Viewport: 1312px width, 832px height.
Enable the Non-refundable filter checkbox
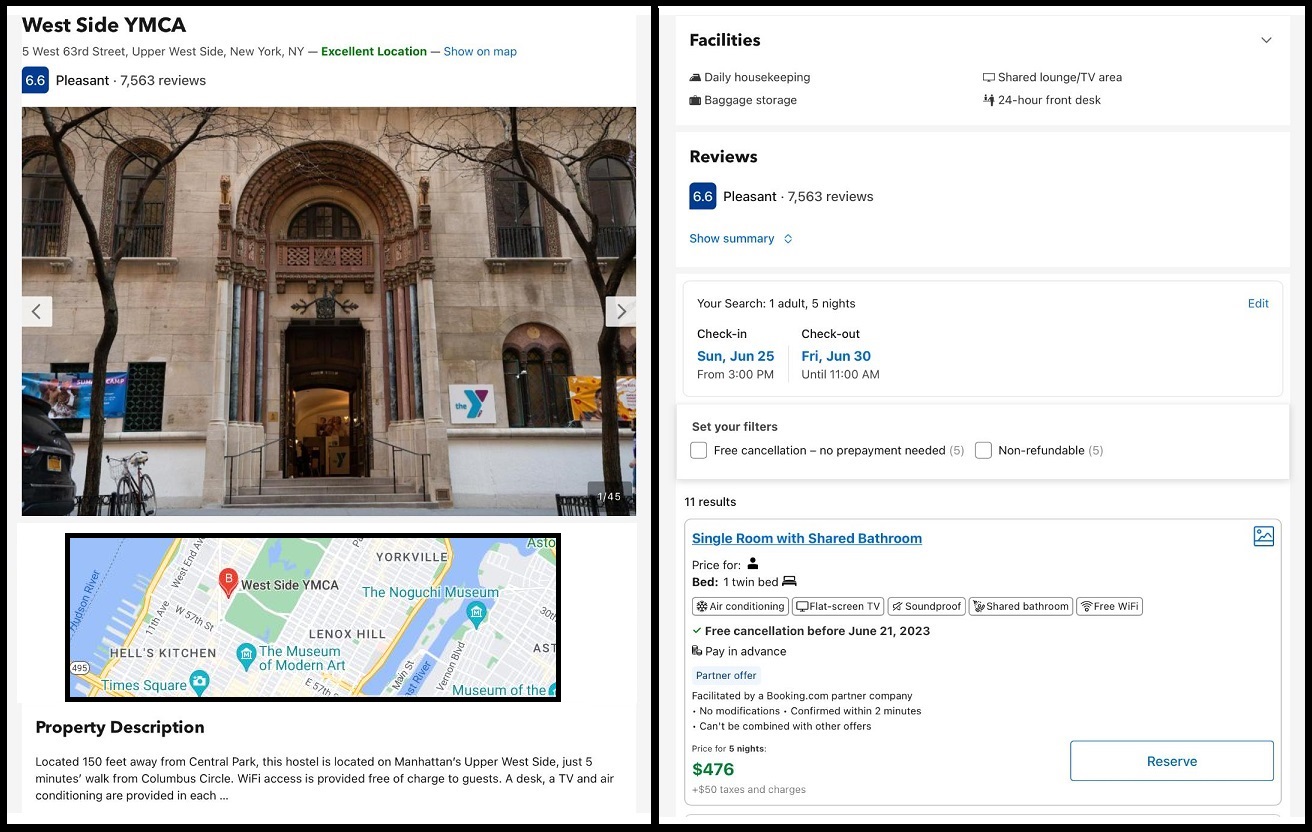(x=983, y=450)
